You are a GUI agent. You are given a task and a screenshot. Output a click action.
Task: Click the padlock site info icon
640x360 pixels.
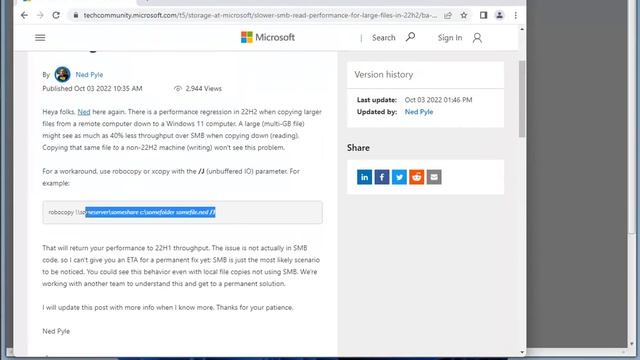click(76, 16)
